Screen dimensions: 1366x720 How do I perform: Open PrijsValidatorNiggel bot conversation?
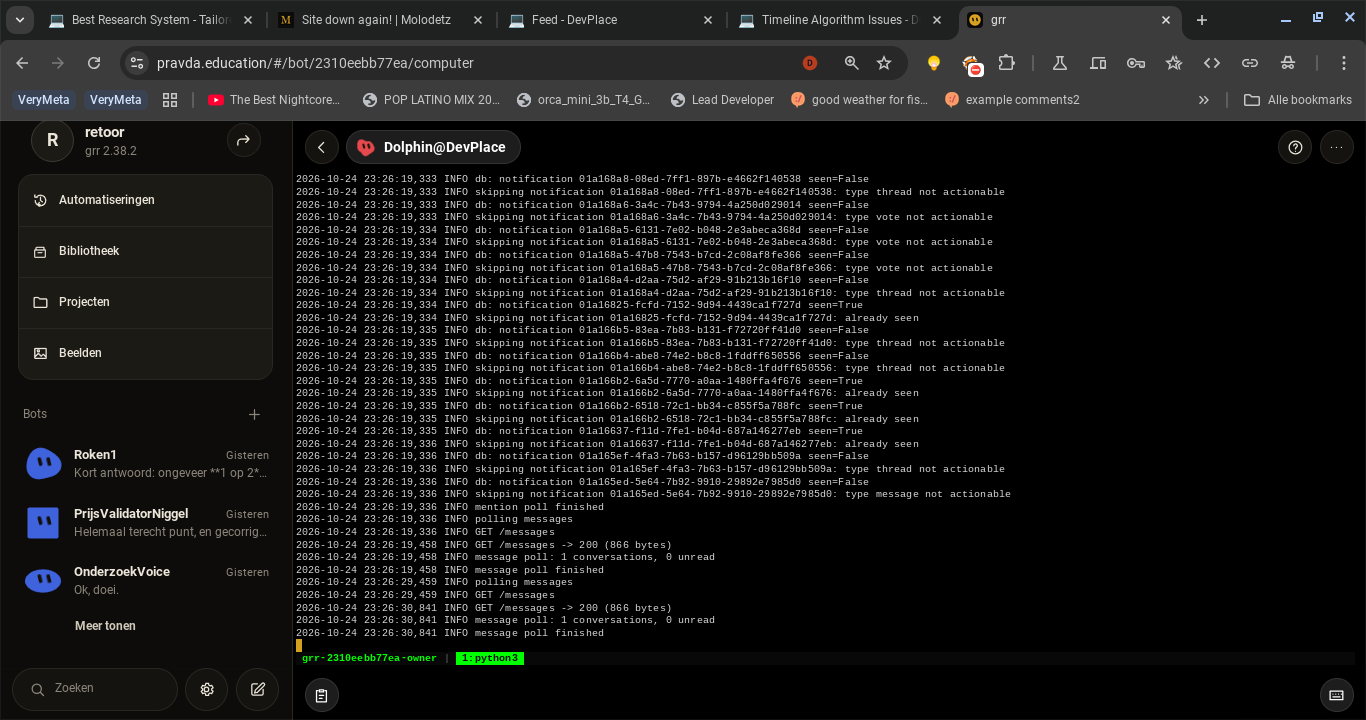(146, 522)
